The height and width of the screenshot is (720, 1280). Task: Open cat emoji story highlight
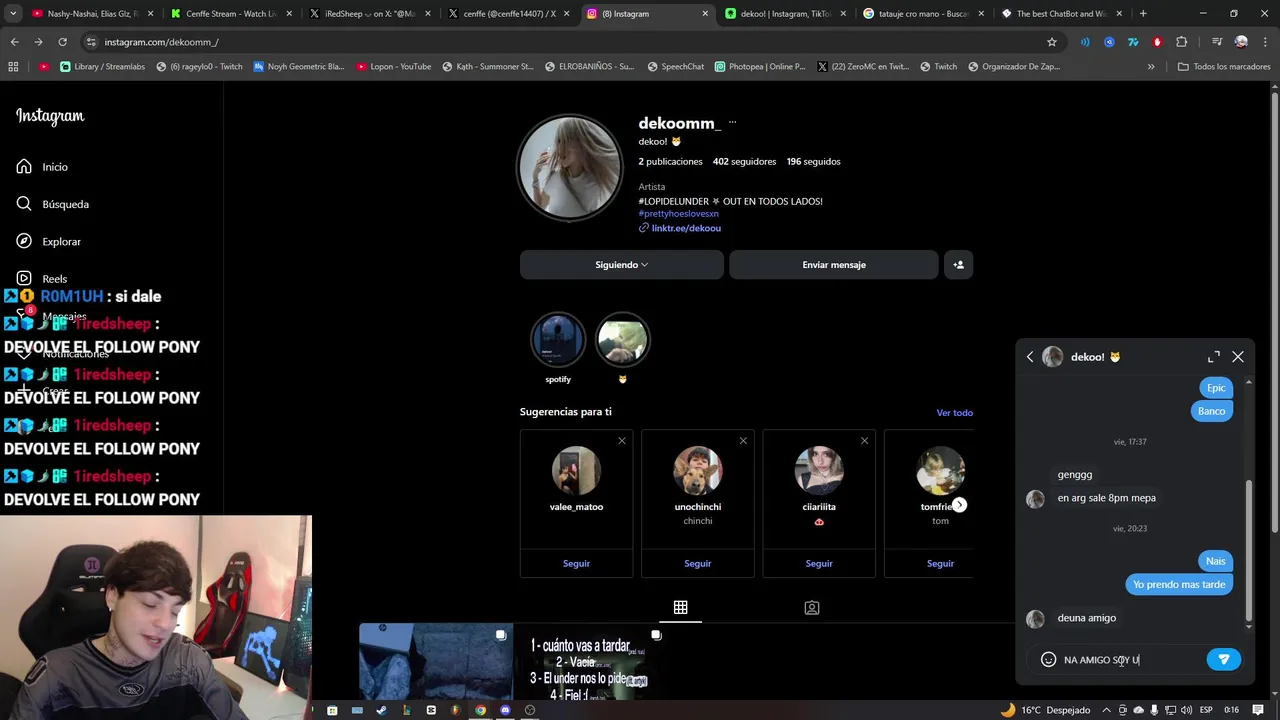[622, 340]
